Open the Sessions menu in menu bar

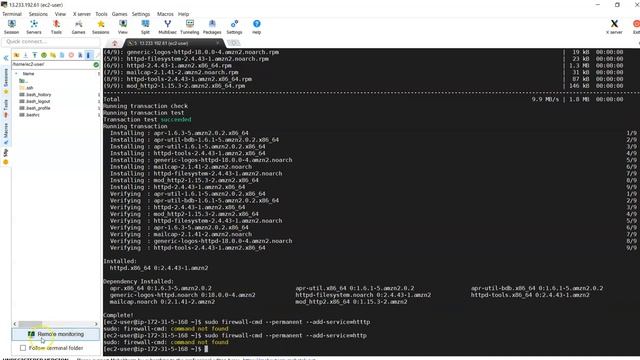coord(38,14)
